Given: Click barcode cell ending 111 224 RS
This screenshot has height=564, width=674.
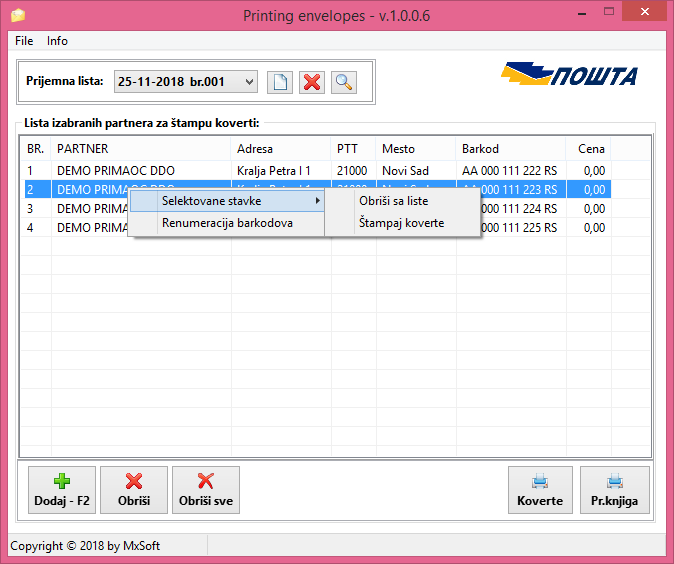Looking at the screenshot, I should 519,208.
